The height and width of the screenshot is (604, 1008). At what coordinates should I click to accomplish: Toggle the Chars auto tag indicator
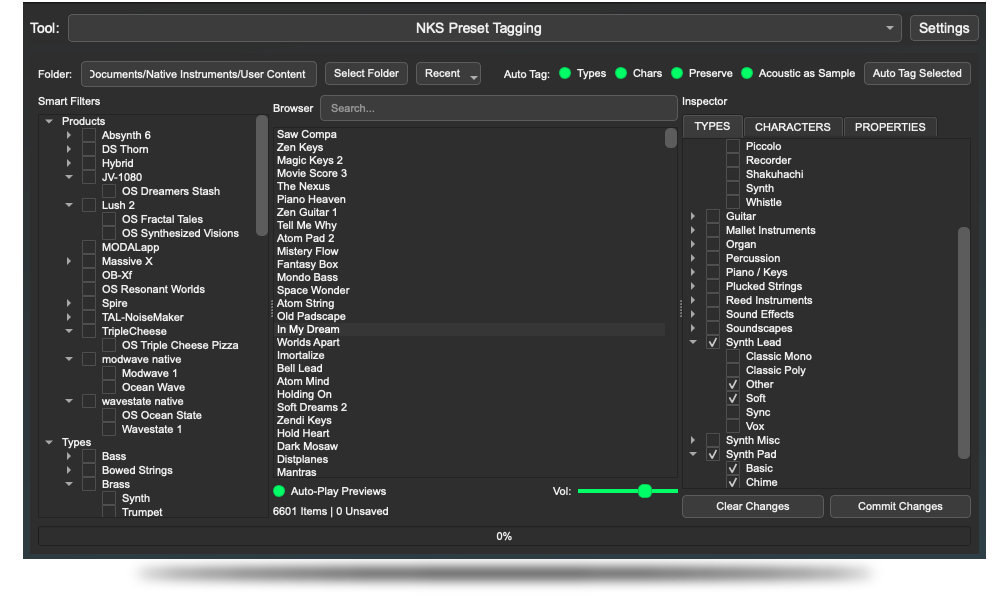tap(621, 73)
